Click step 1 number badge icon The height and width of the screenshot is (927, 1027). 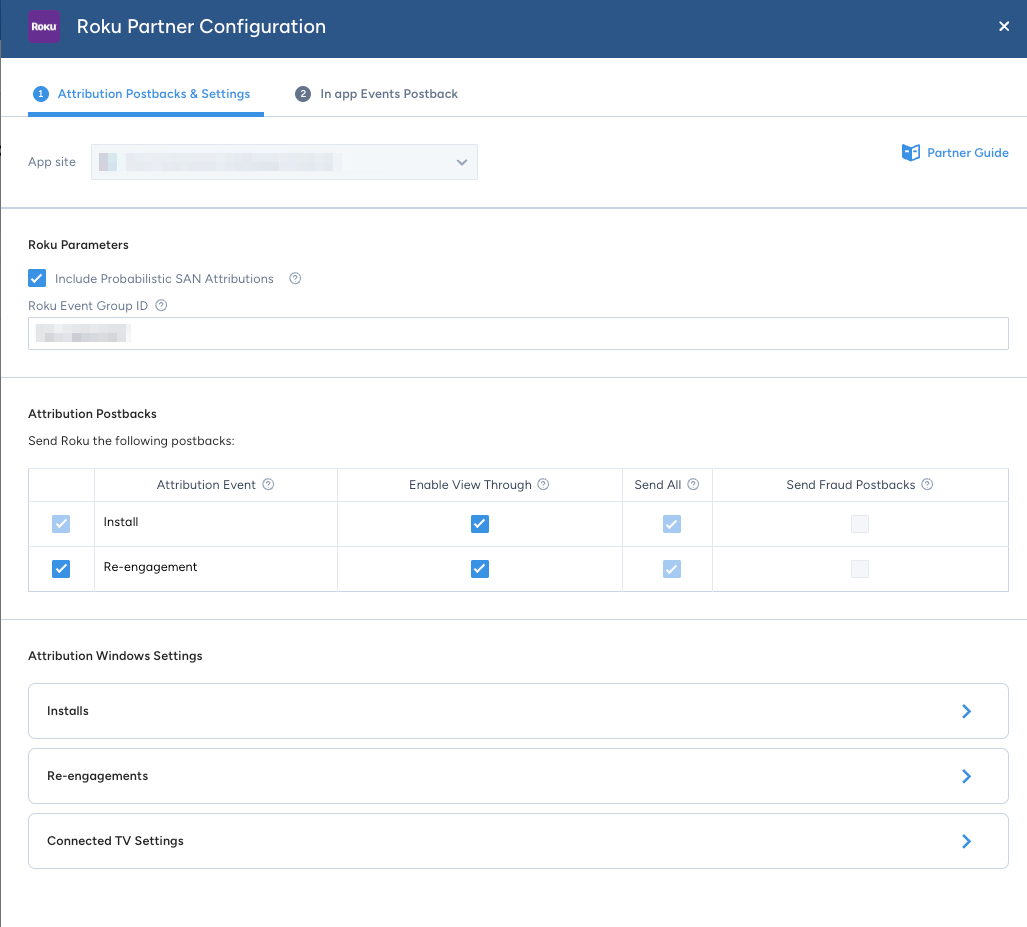coord(41,94)
